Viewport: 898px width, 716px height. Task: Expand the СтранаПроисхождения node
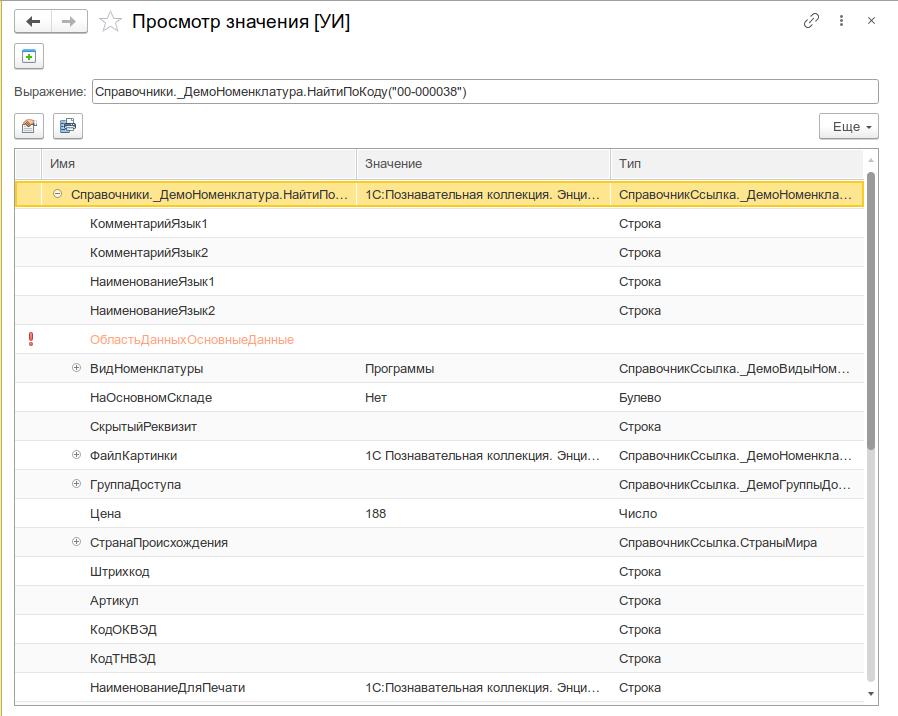point(76,542)
